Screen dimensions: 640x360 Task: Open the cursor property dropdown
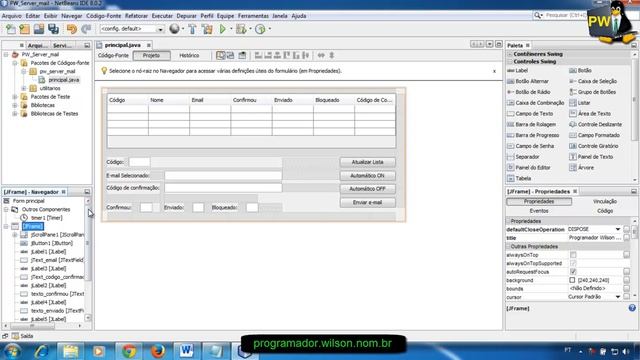click(x=618, y=297)
